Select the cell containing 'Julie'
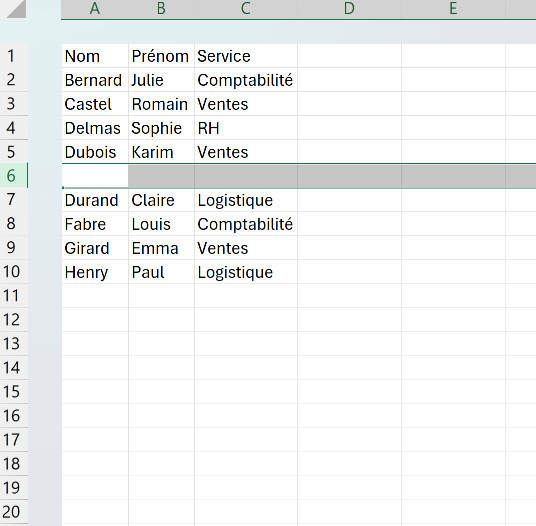The height and width of the screenshot is (526, 536). [x=161, y=80]
